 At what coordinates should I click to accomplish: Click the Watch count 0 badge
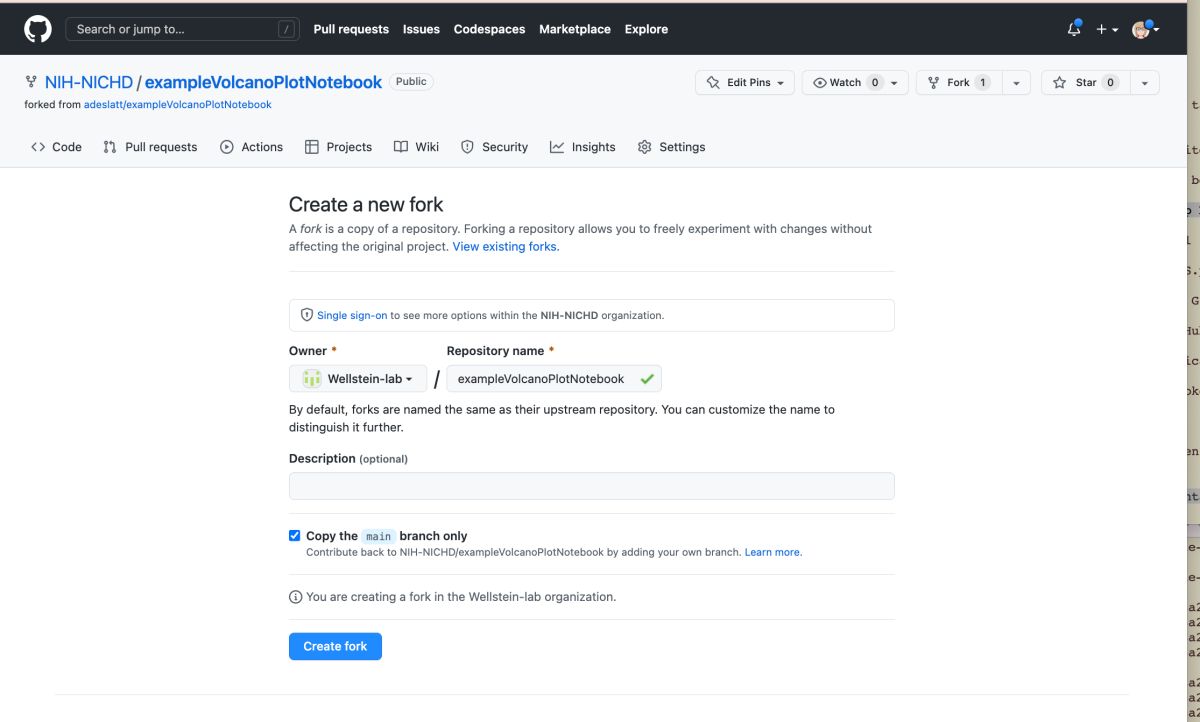[875, 83]
